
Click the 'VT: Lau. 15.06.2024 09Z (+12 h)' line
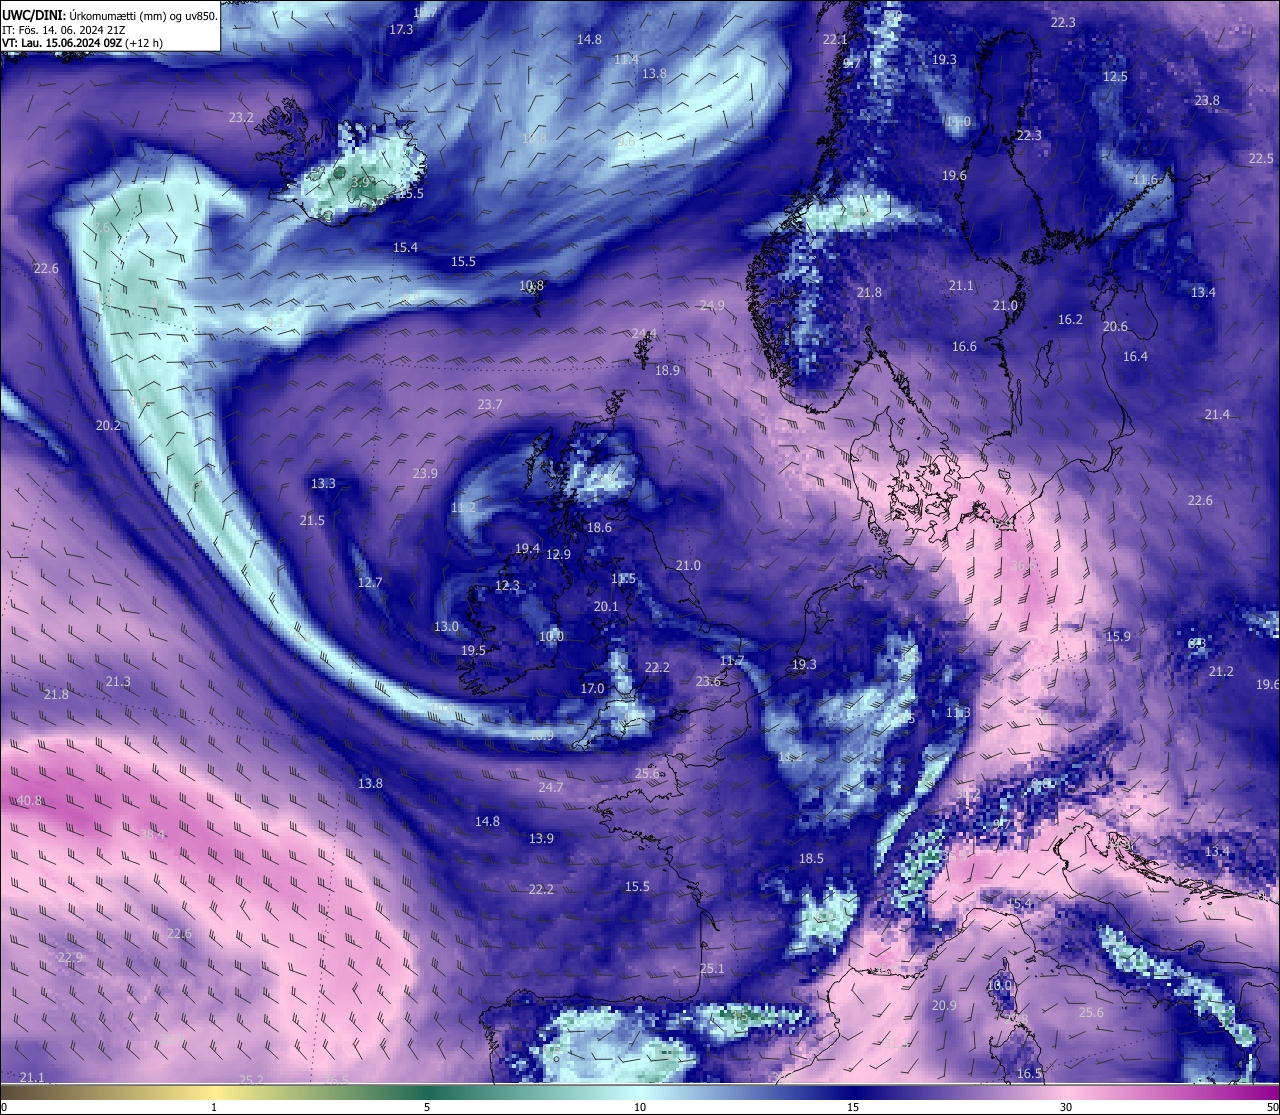coord(82,43)
